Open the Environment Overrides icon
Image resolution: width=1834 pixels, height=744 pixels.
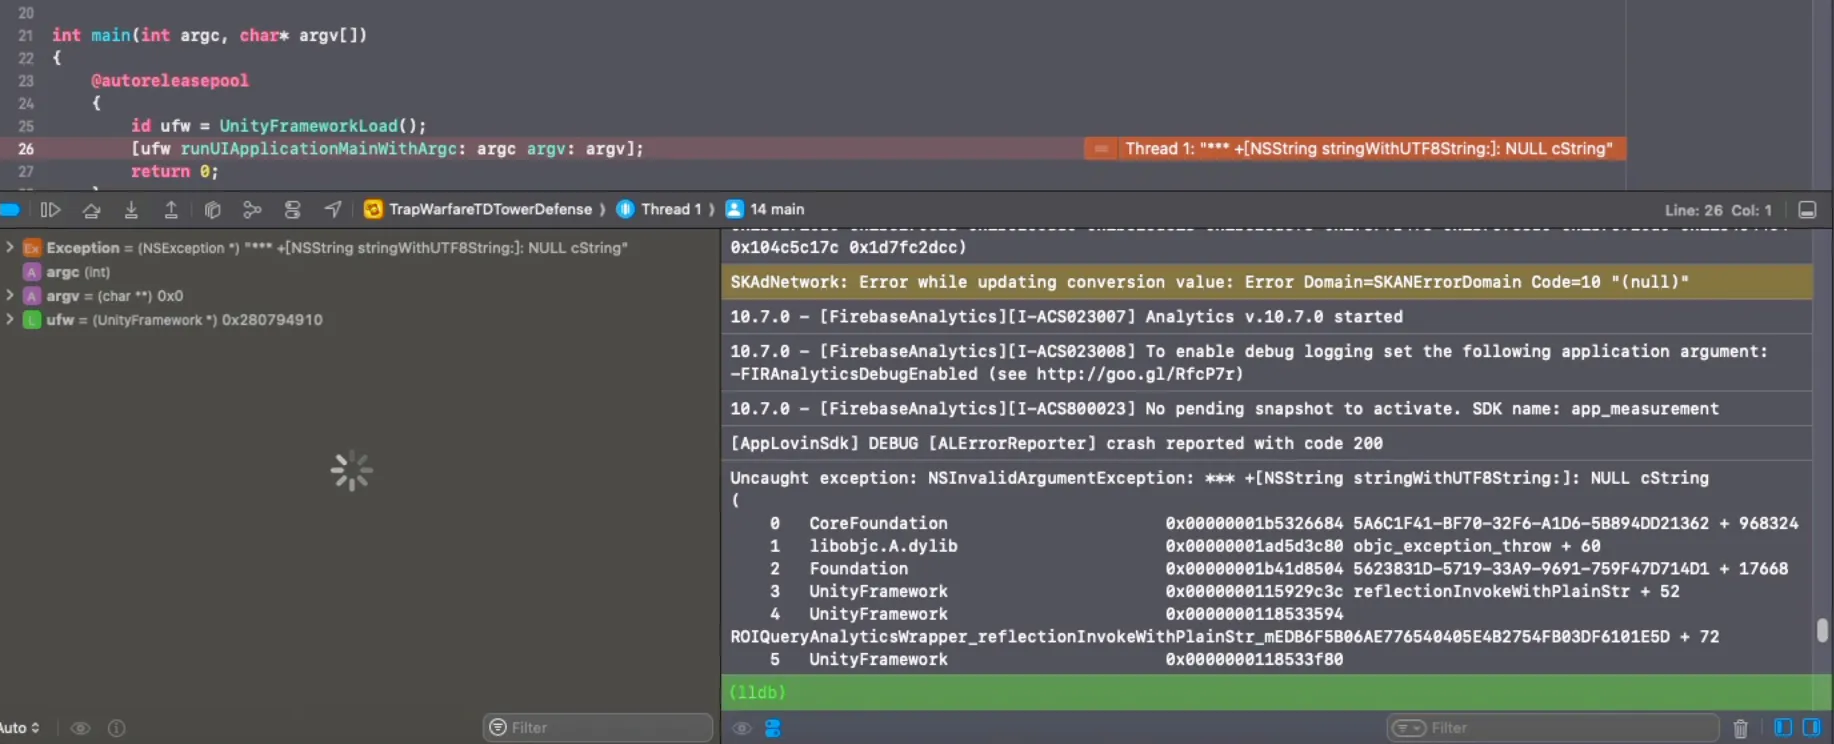(292, 209)
